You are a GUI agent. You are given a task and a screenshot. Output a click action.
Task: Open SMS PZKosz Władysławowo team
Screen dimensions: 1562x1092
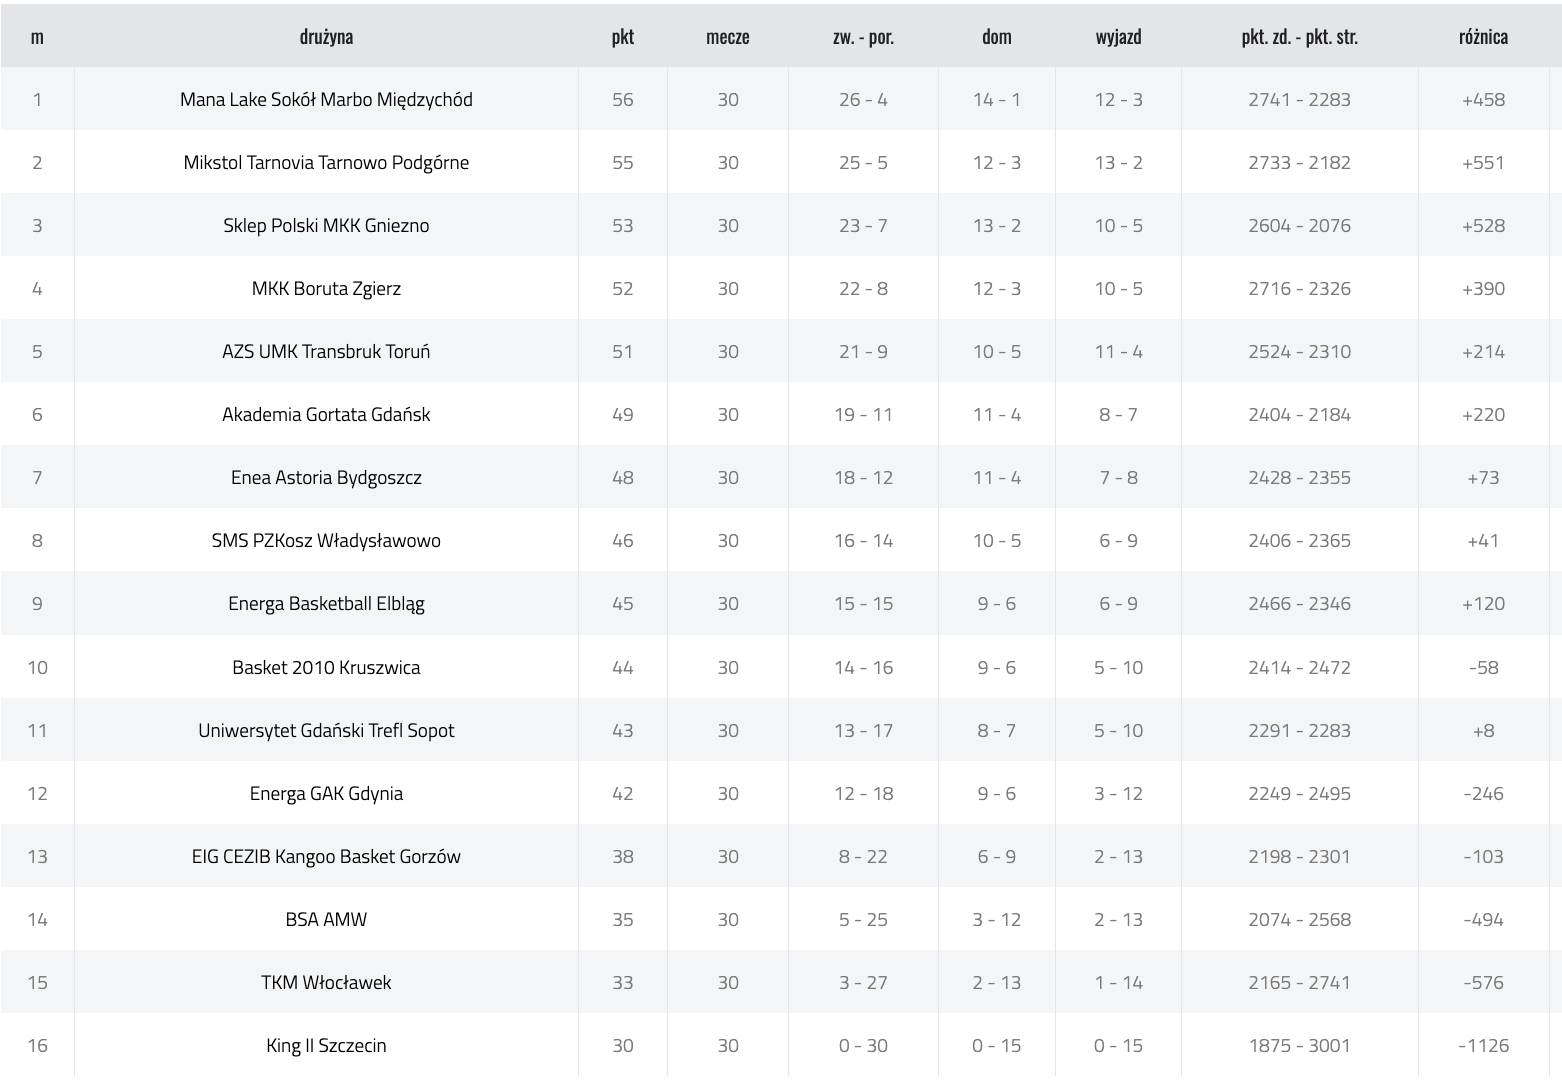pyautogui.click(x=326, y=541)
